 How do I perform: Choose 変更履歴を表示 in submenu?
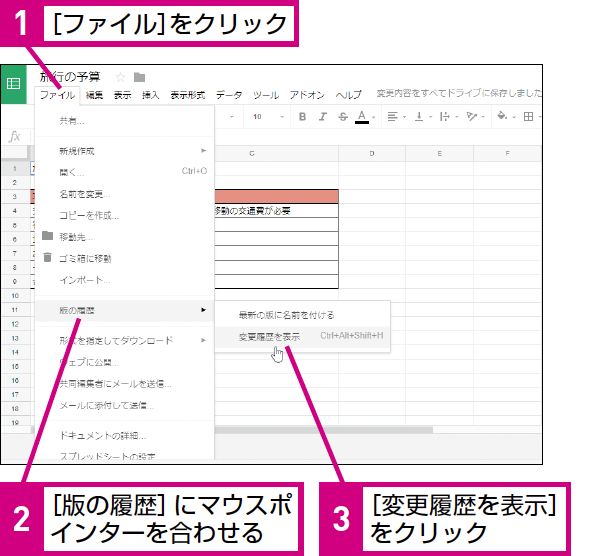[x=303, y=337]
